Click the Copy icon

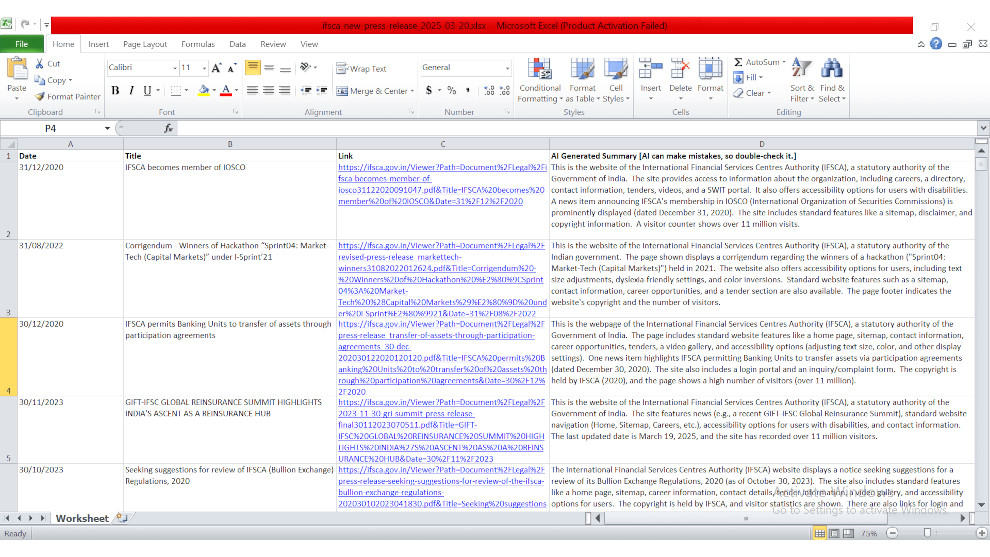point(39,80)
